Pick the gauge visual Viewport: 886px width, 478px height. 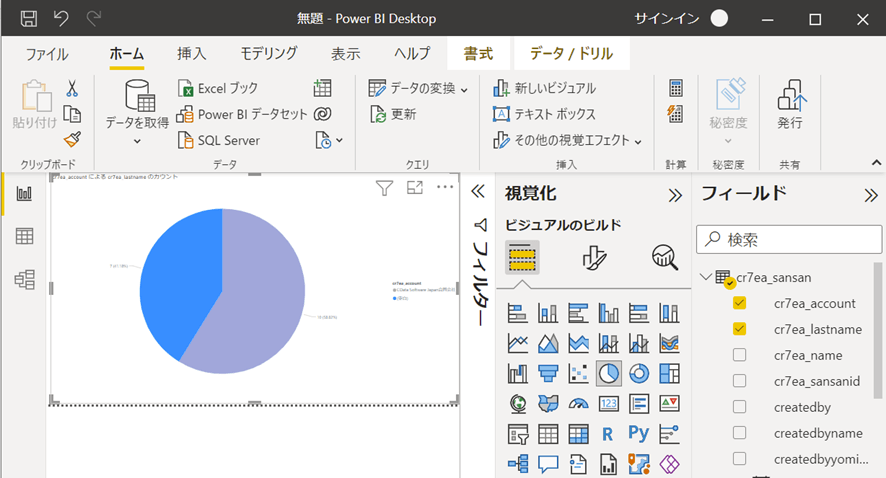coord(578,403)
